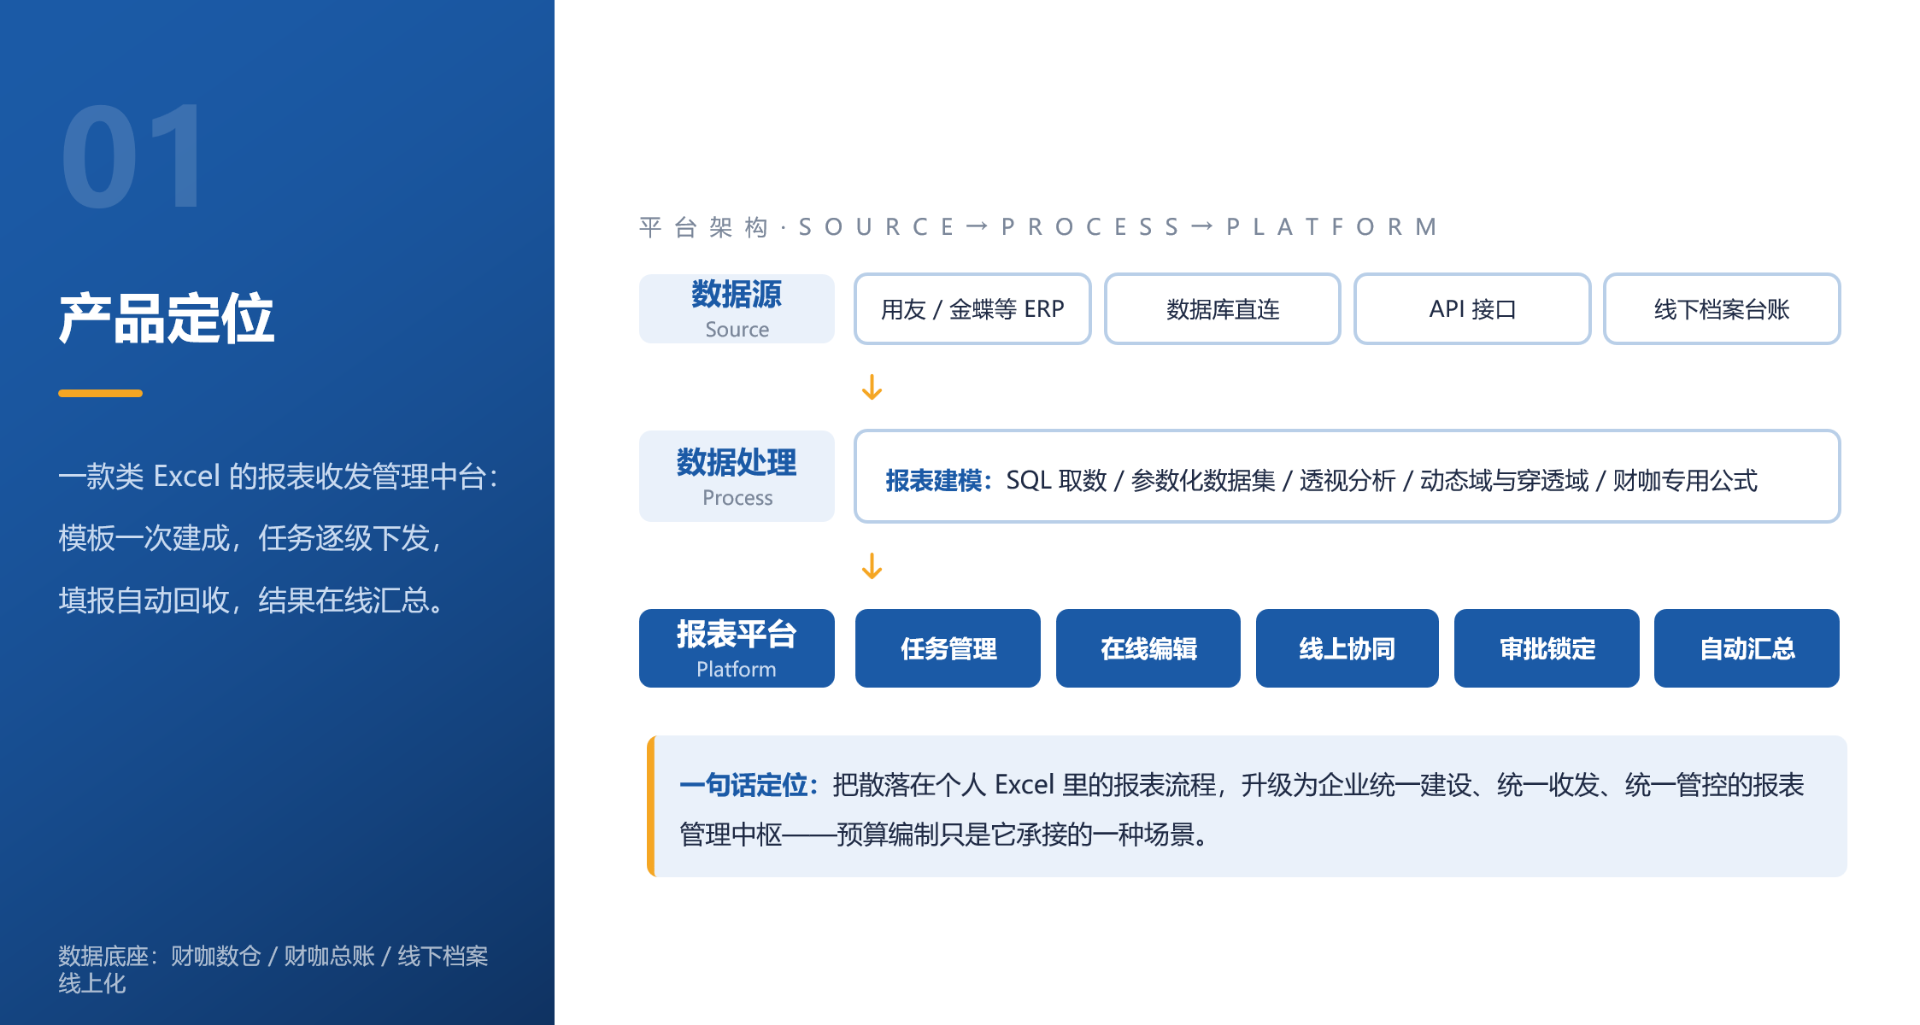
Task: Select the line 模板一次建成，任务逐级下发
Action: (250, 538)
